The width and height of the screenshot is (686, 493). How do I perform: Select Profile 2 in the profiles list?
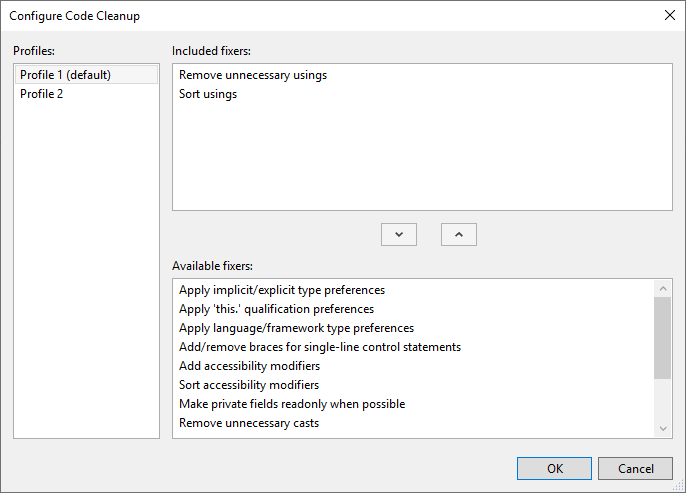coord(86,94)
